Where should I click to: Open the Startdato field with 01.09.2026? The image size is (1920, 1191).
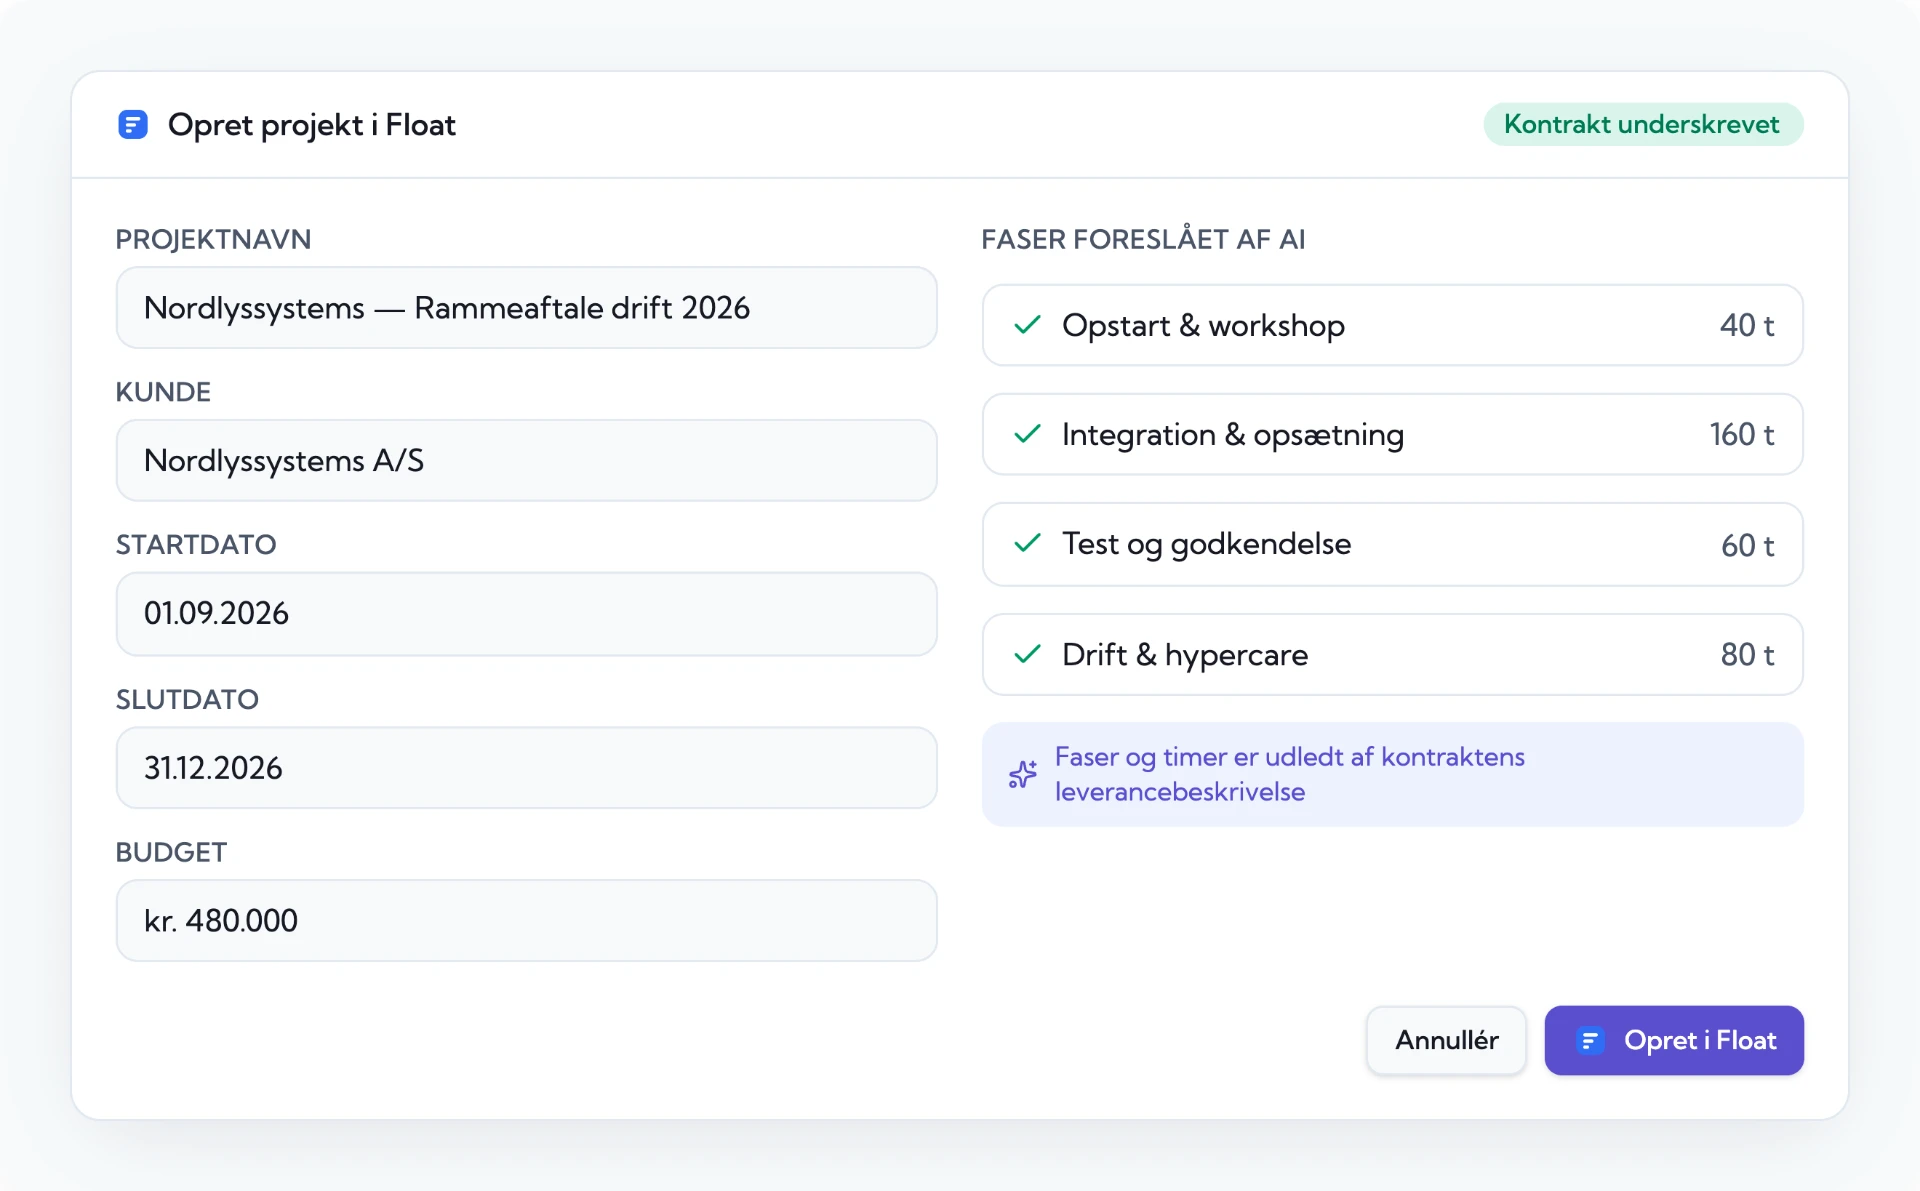click(x=527, y=614)
